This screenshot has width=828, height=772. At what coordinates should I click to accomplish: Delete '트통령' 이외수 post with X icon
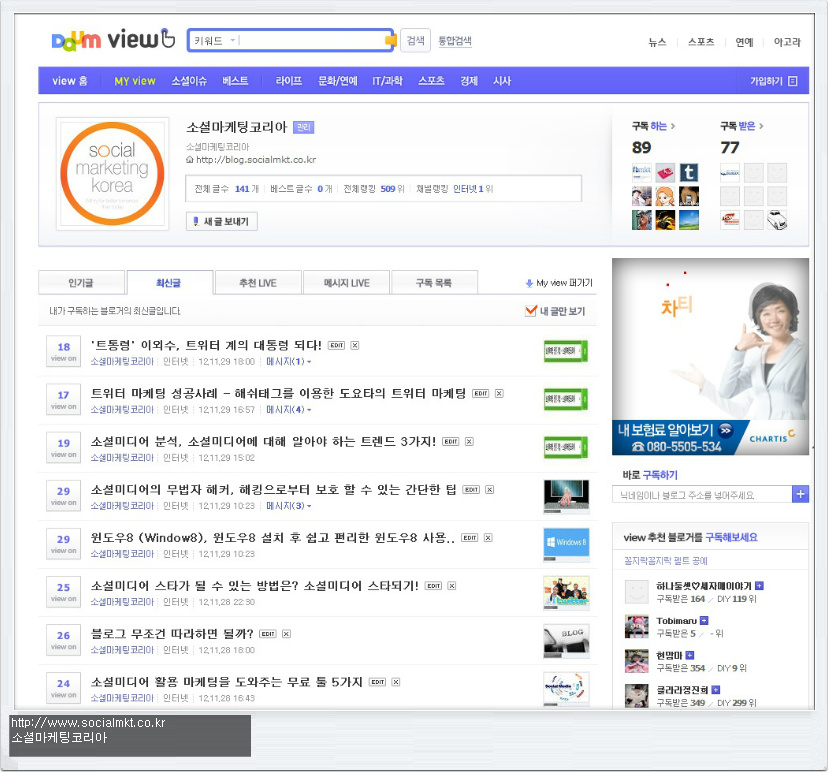[x=355, y=345]
